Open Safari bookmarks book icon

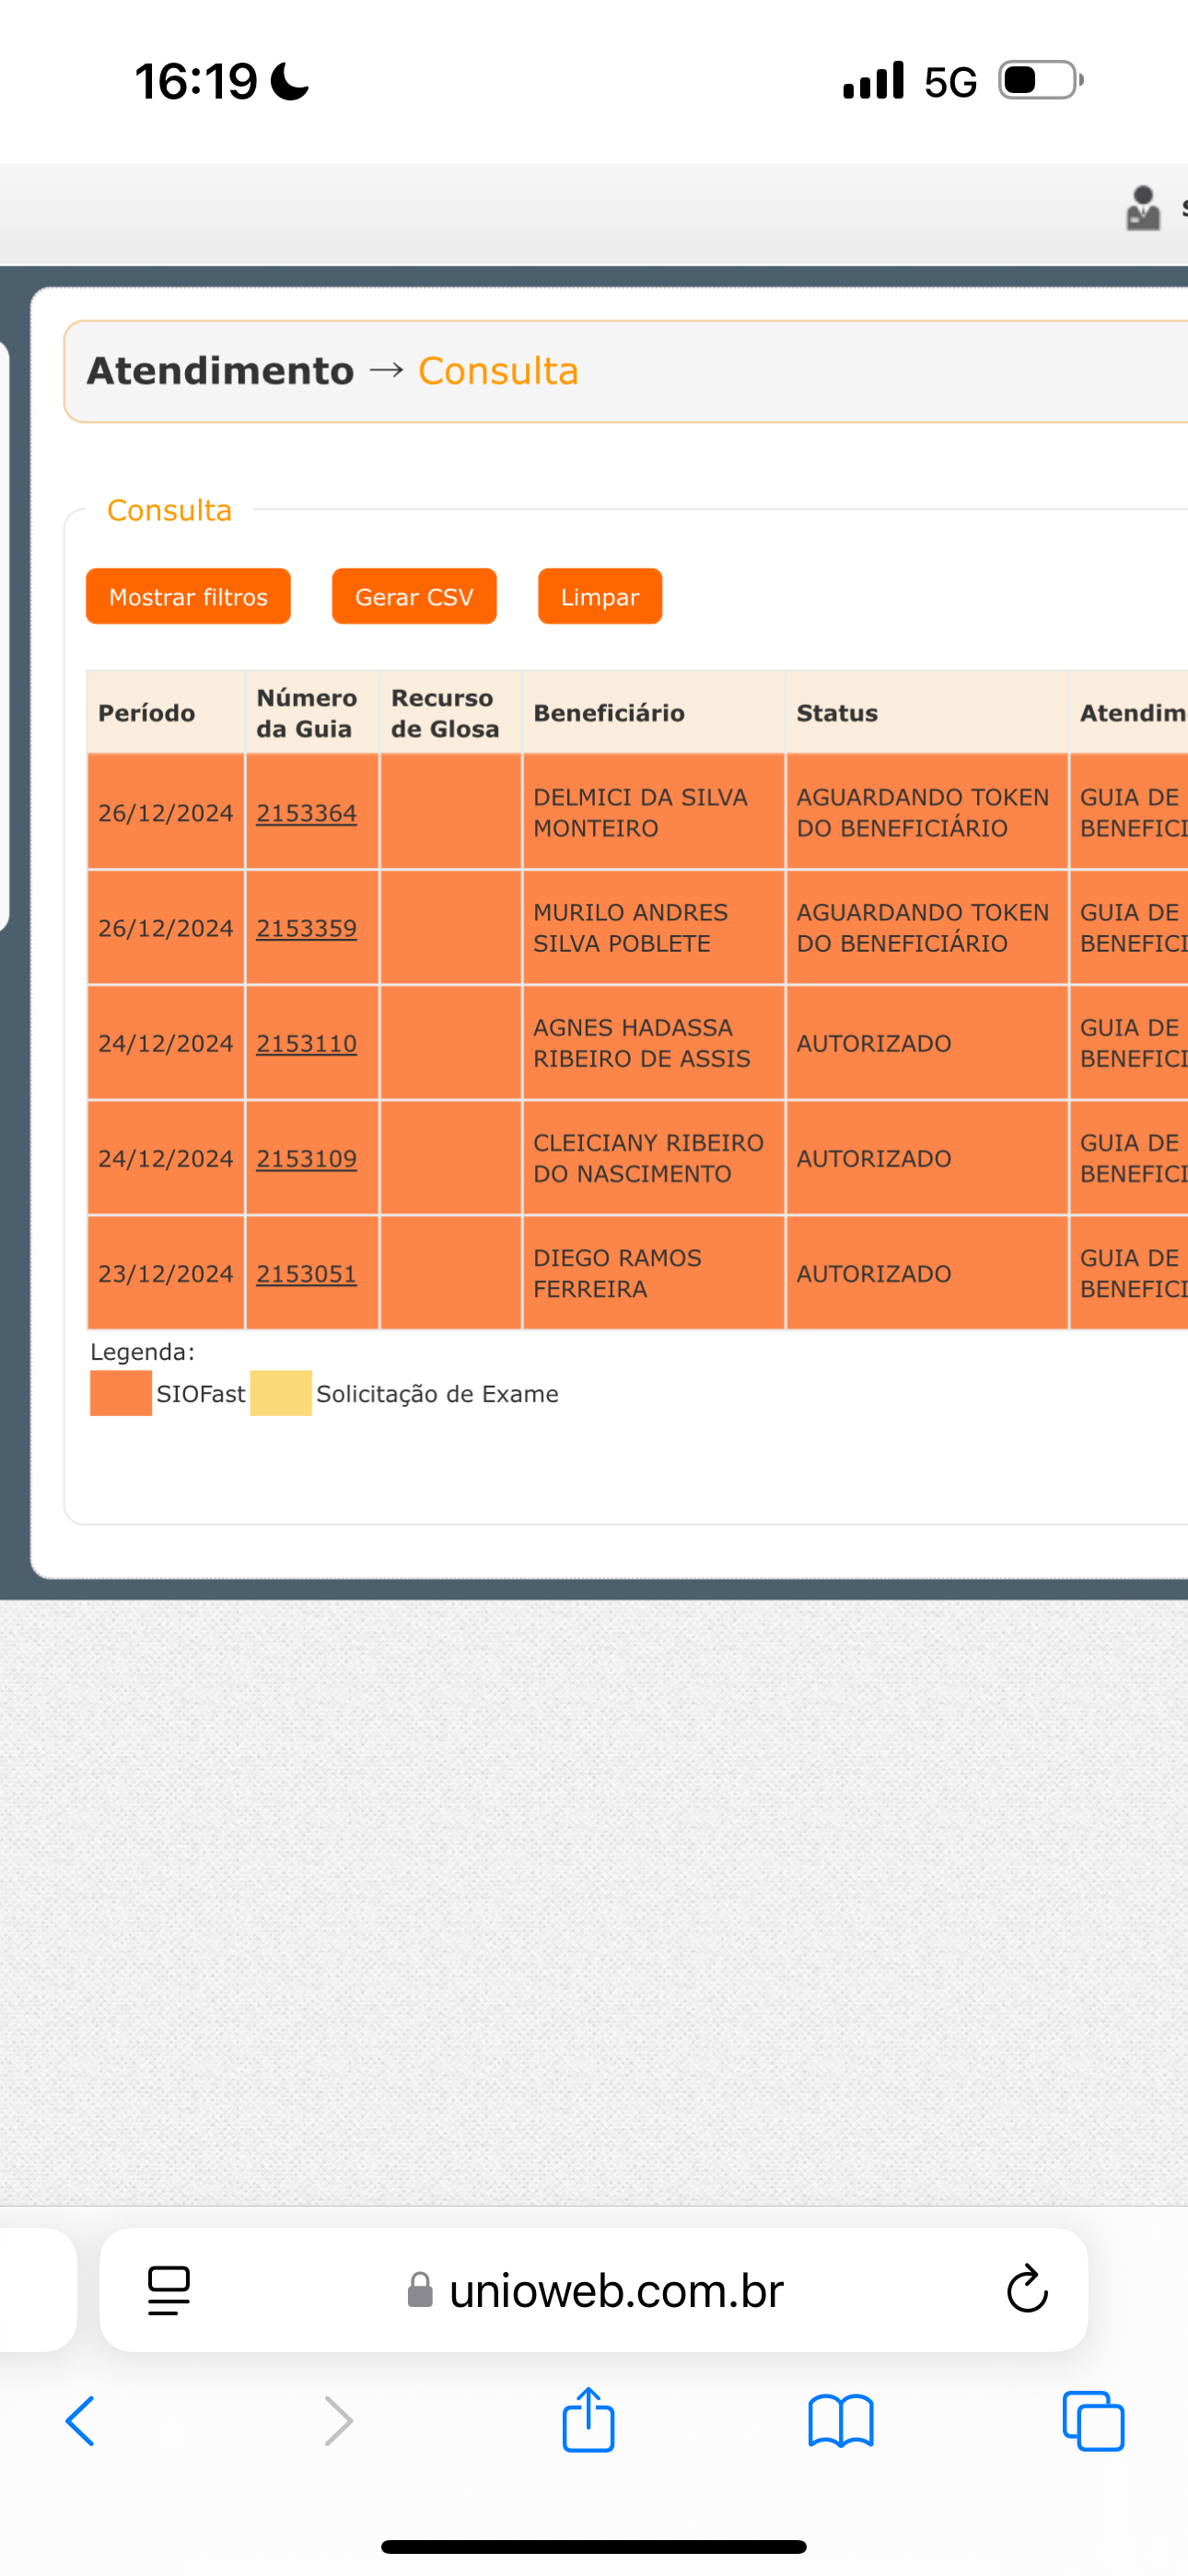[x=841, y=2421]
